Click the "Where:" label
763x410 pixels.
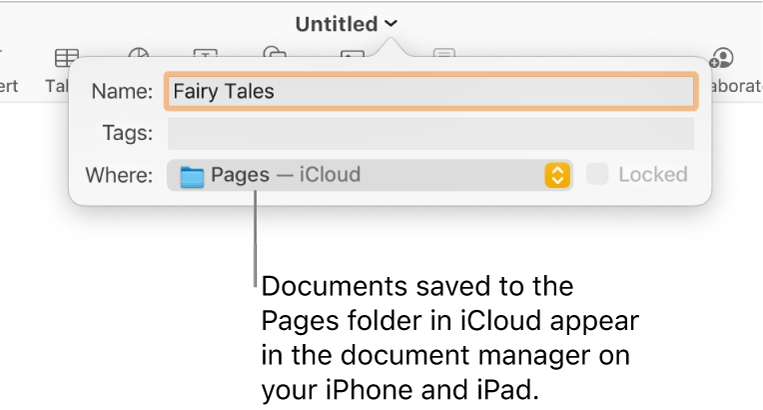pyautogui.click(x=119, y=176)
